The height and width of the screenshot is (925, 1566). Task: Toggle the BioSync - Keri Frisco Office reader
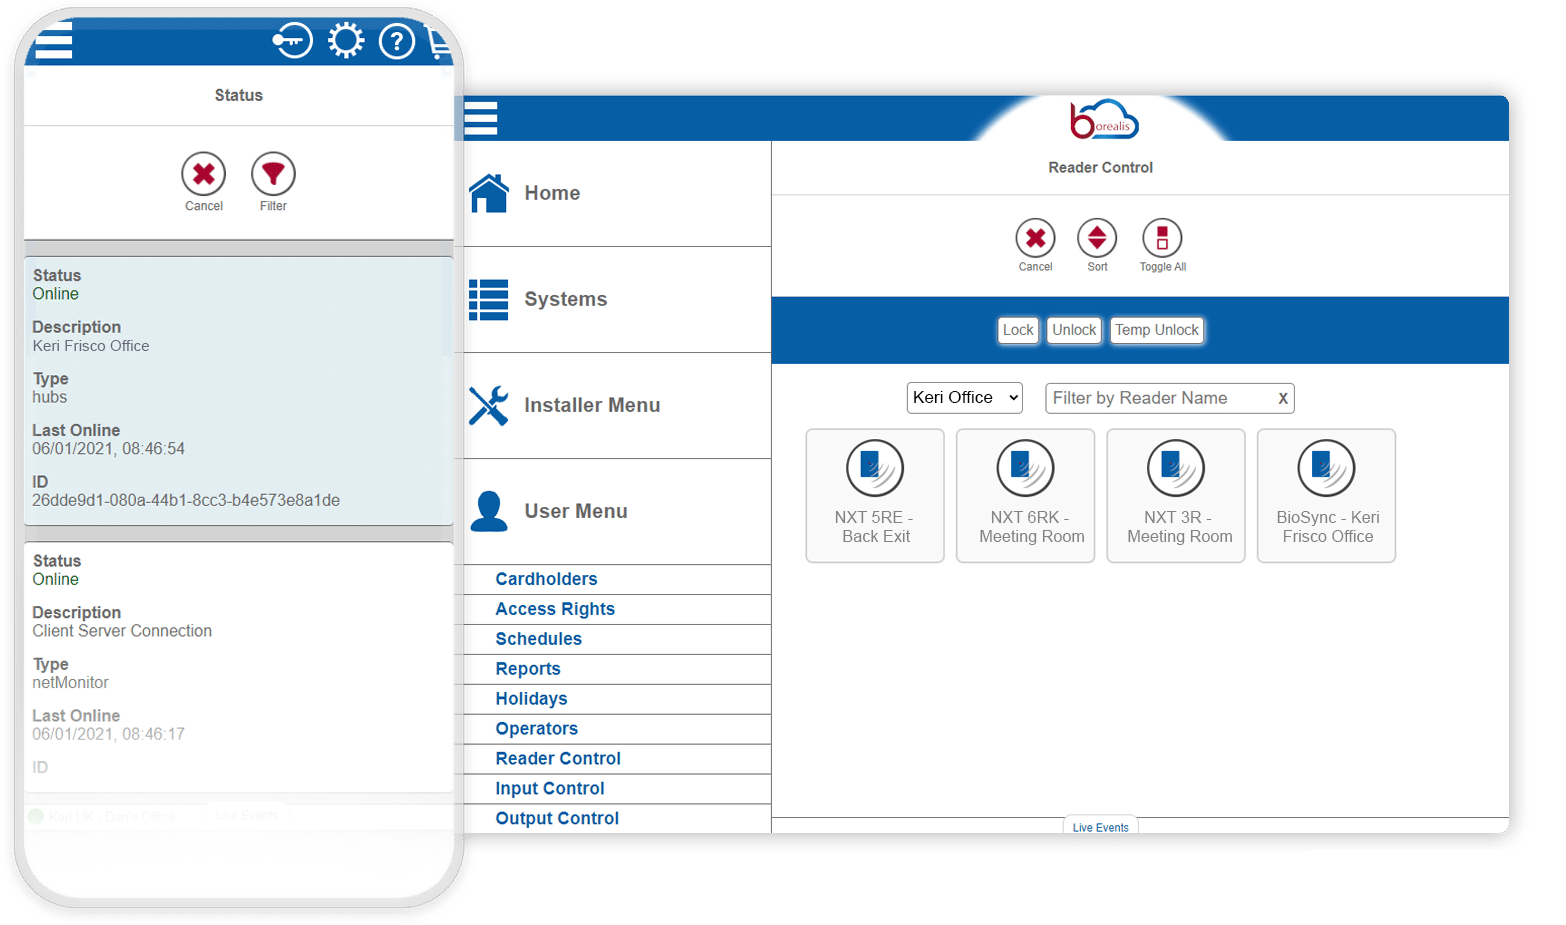[1326, 495]
